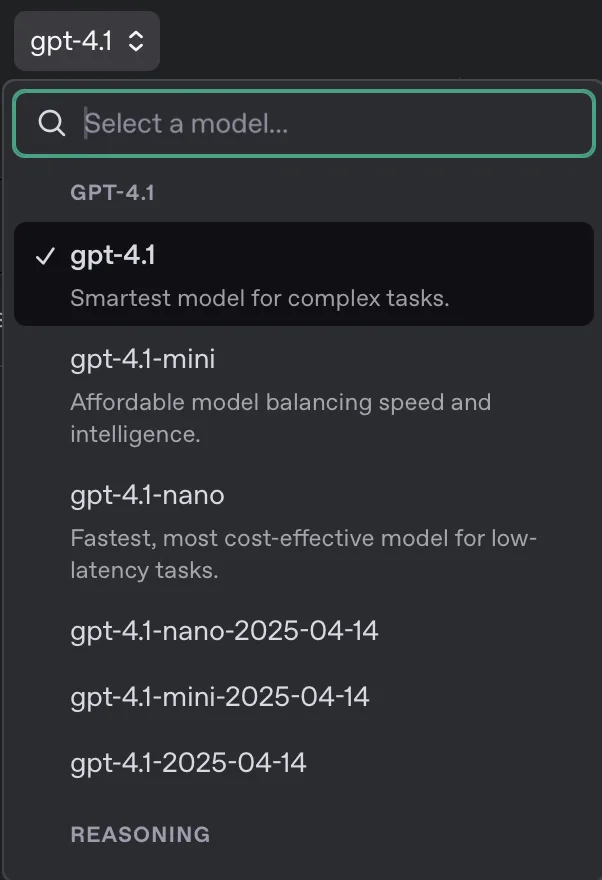
Task: Click the checkmark icon beside gpt-4.1
Action: [x=45, y=256]
